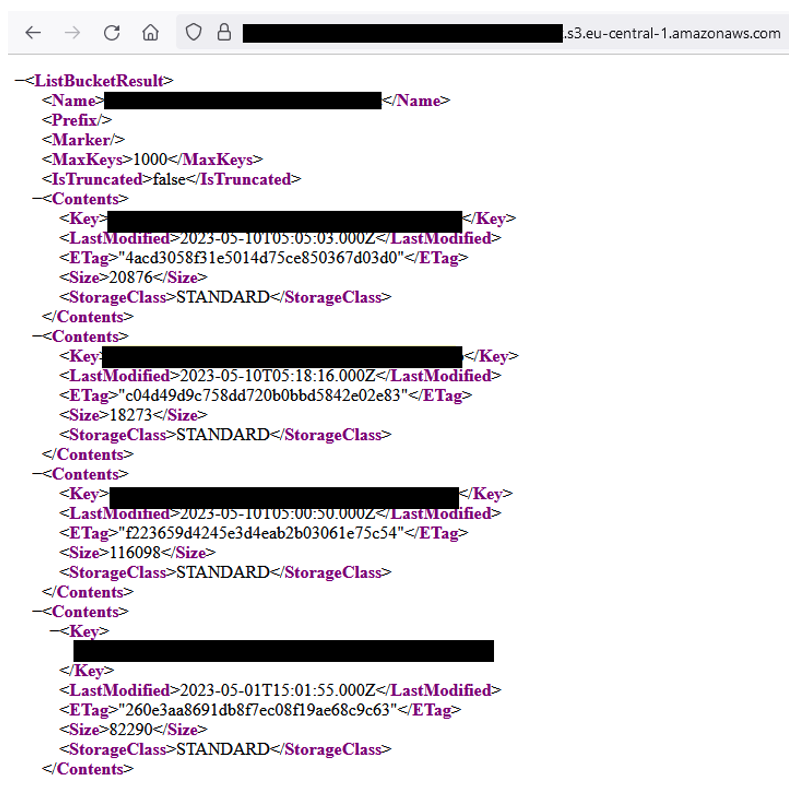Image resolution: width=789 pixels, height=785 pixels.
Task: Open the browser home page
Action: (x=150, y=33)
